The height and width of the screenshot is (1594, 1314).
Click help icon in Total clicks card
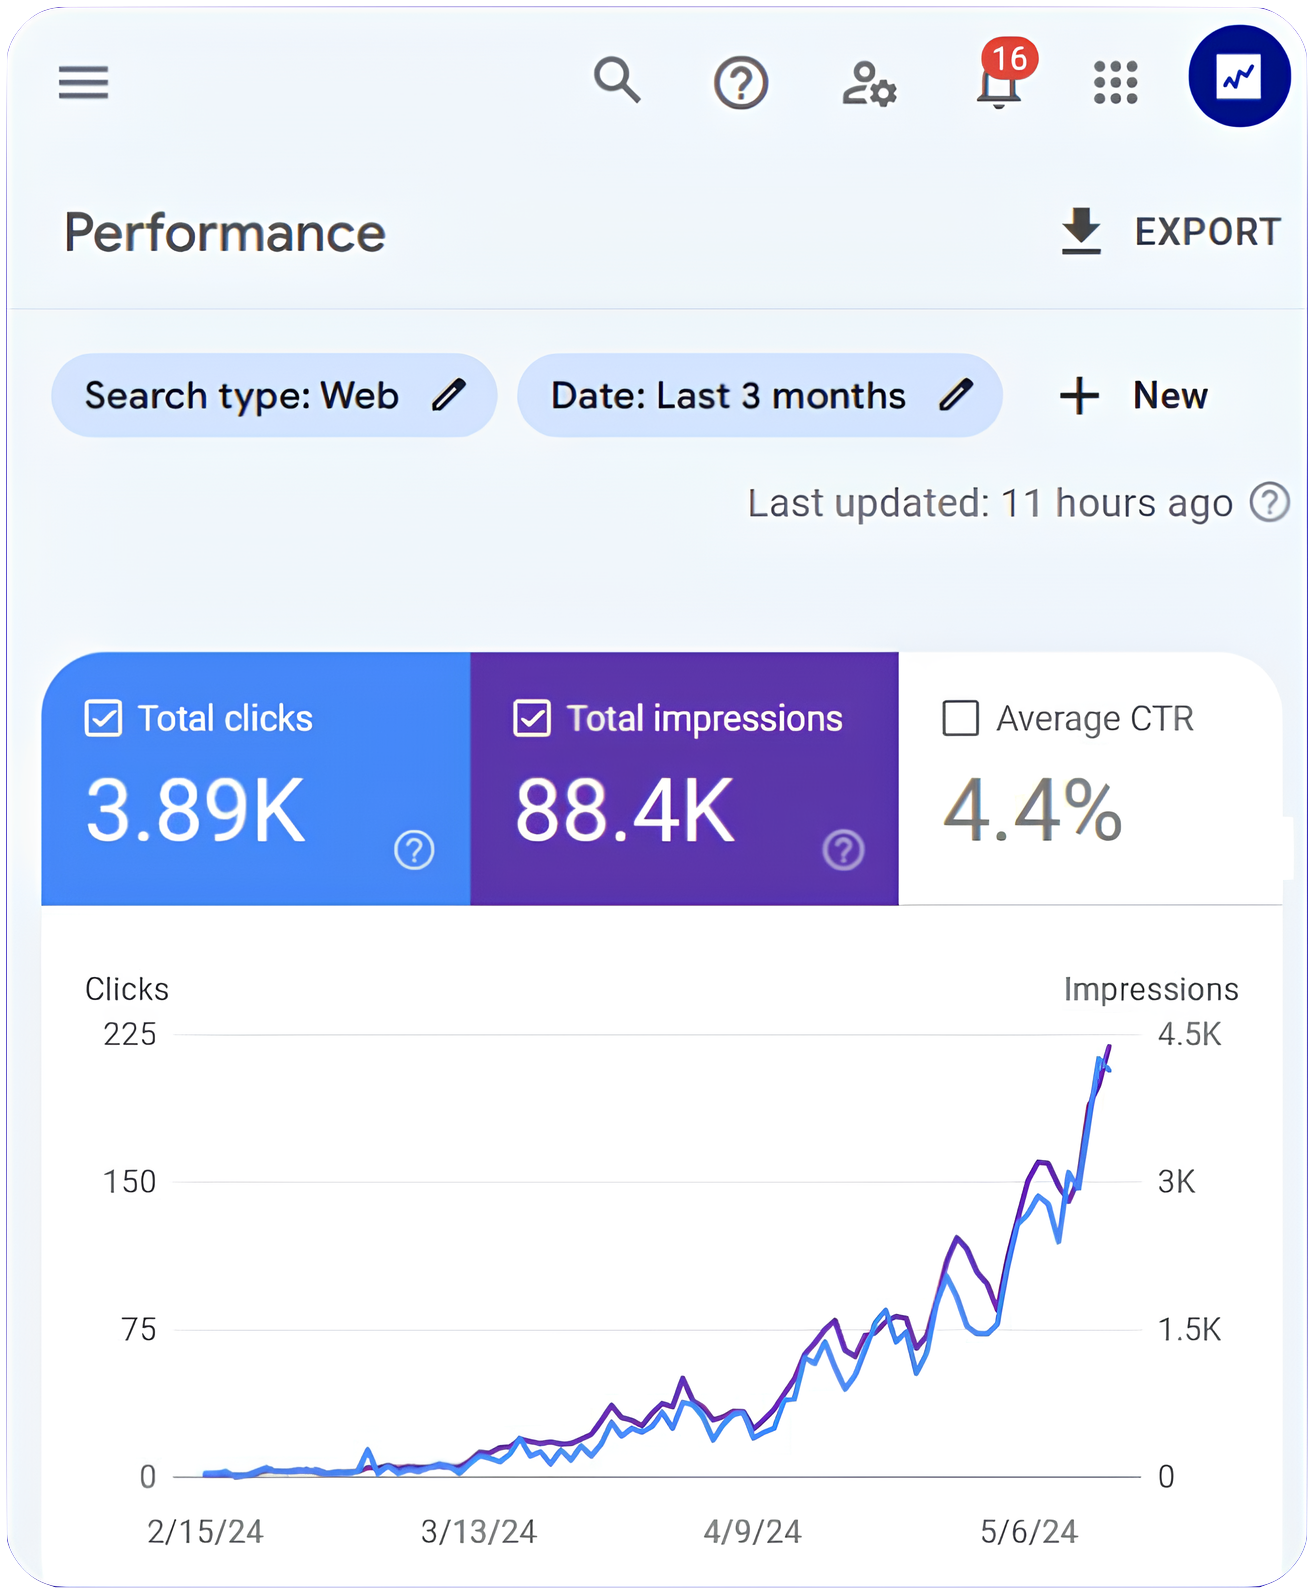pos(414,850)
